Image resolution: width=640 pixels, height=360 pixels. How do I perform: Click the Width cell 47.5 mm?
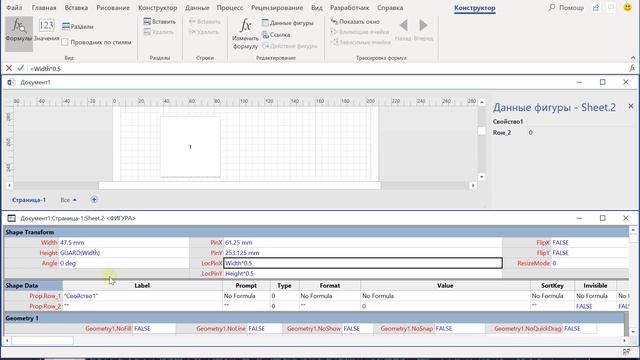click(x=124, y=242)
